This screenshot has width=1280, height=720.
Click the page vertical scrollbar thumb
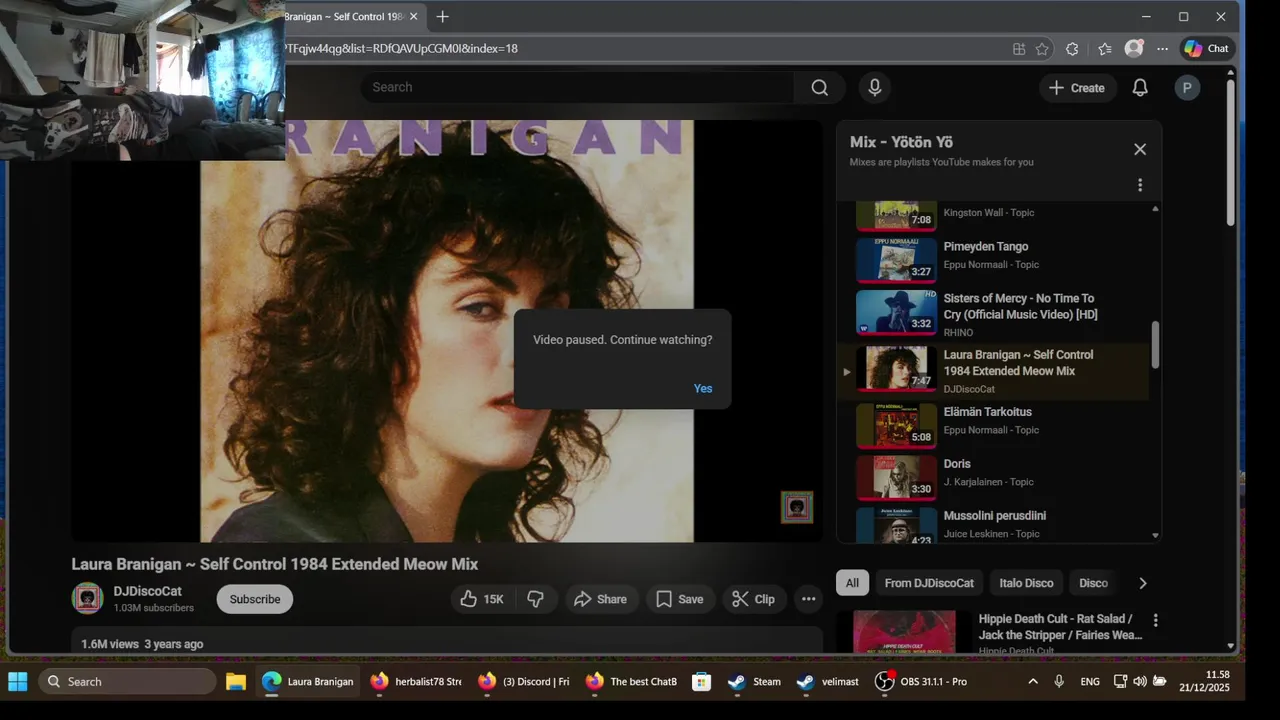point(1231,153)
